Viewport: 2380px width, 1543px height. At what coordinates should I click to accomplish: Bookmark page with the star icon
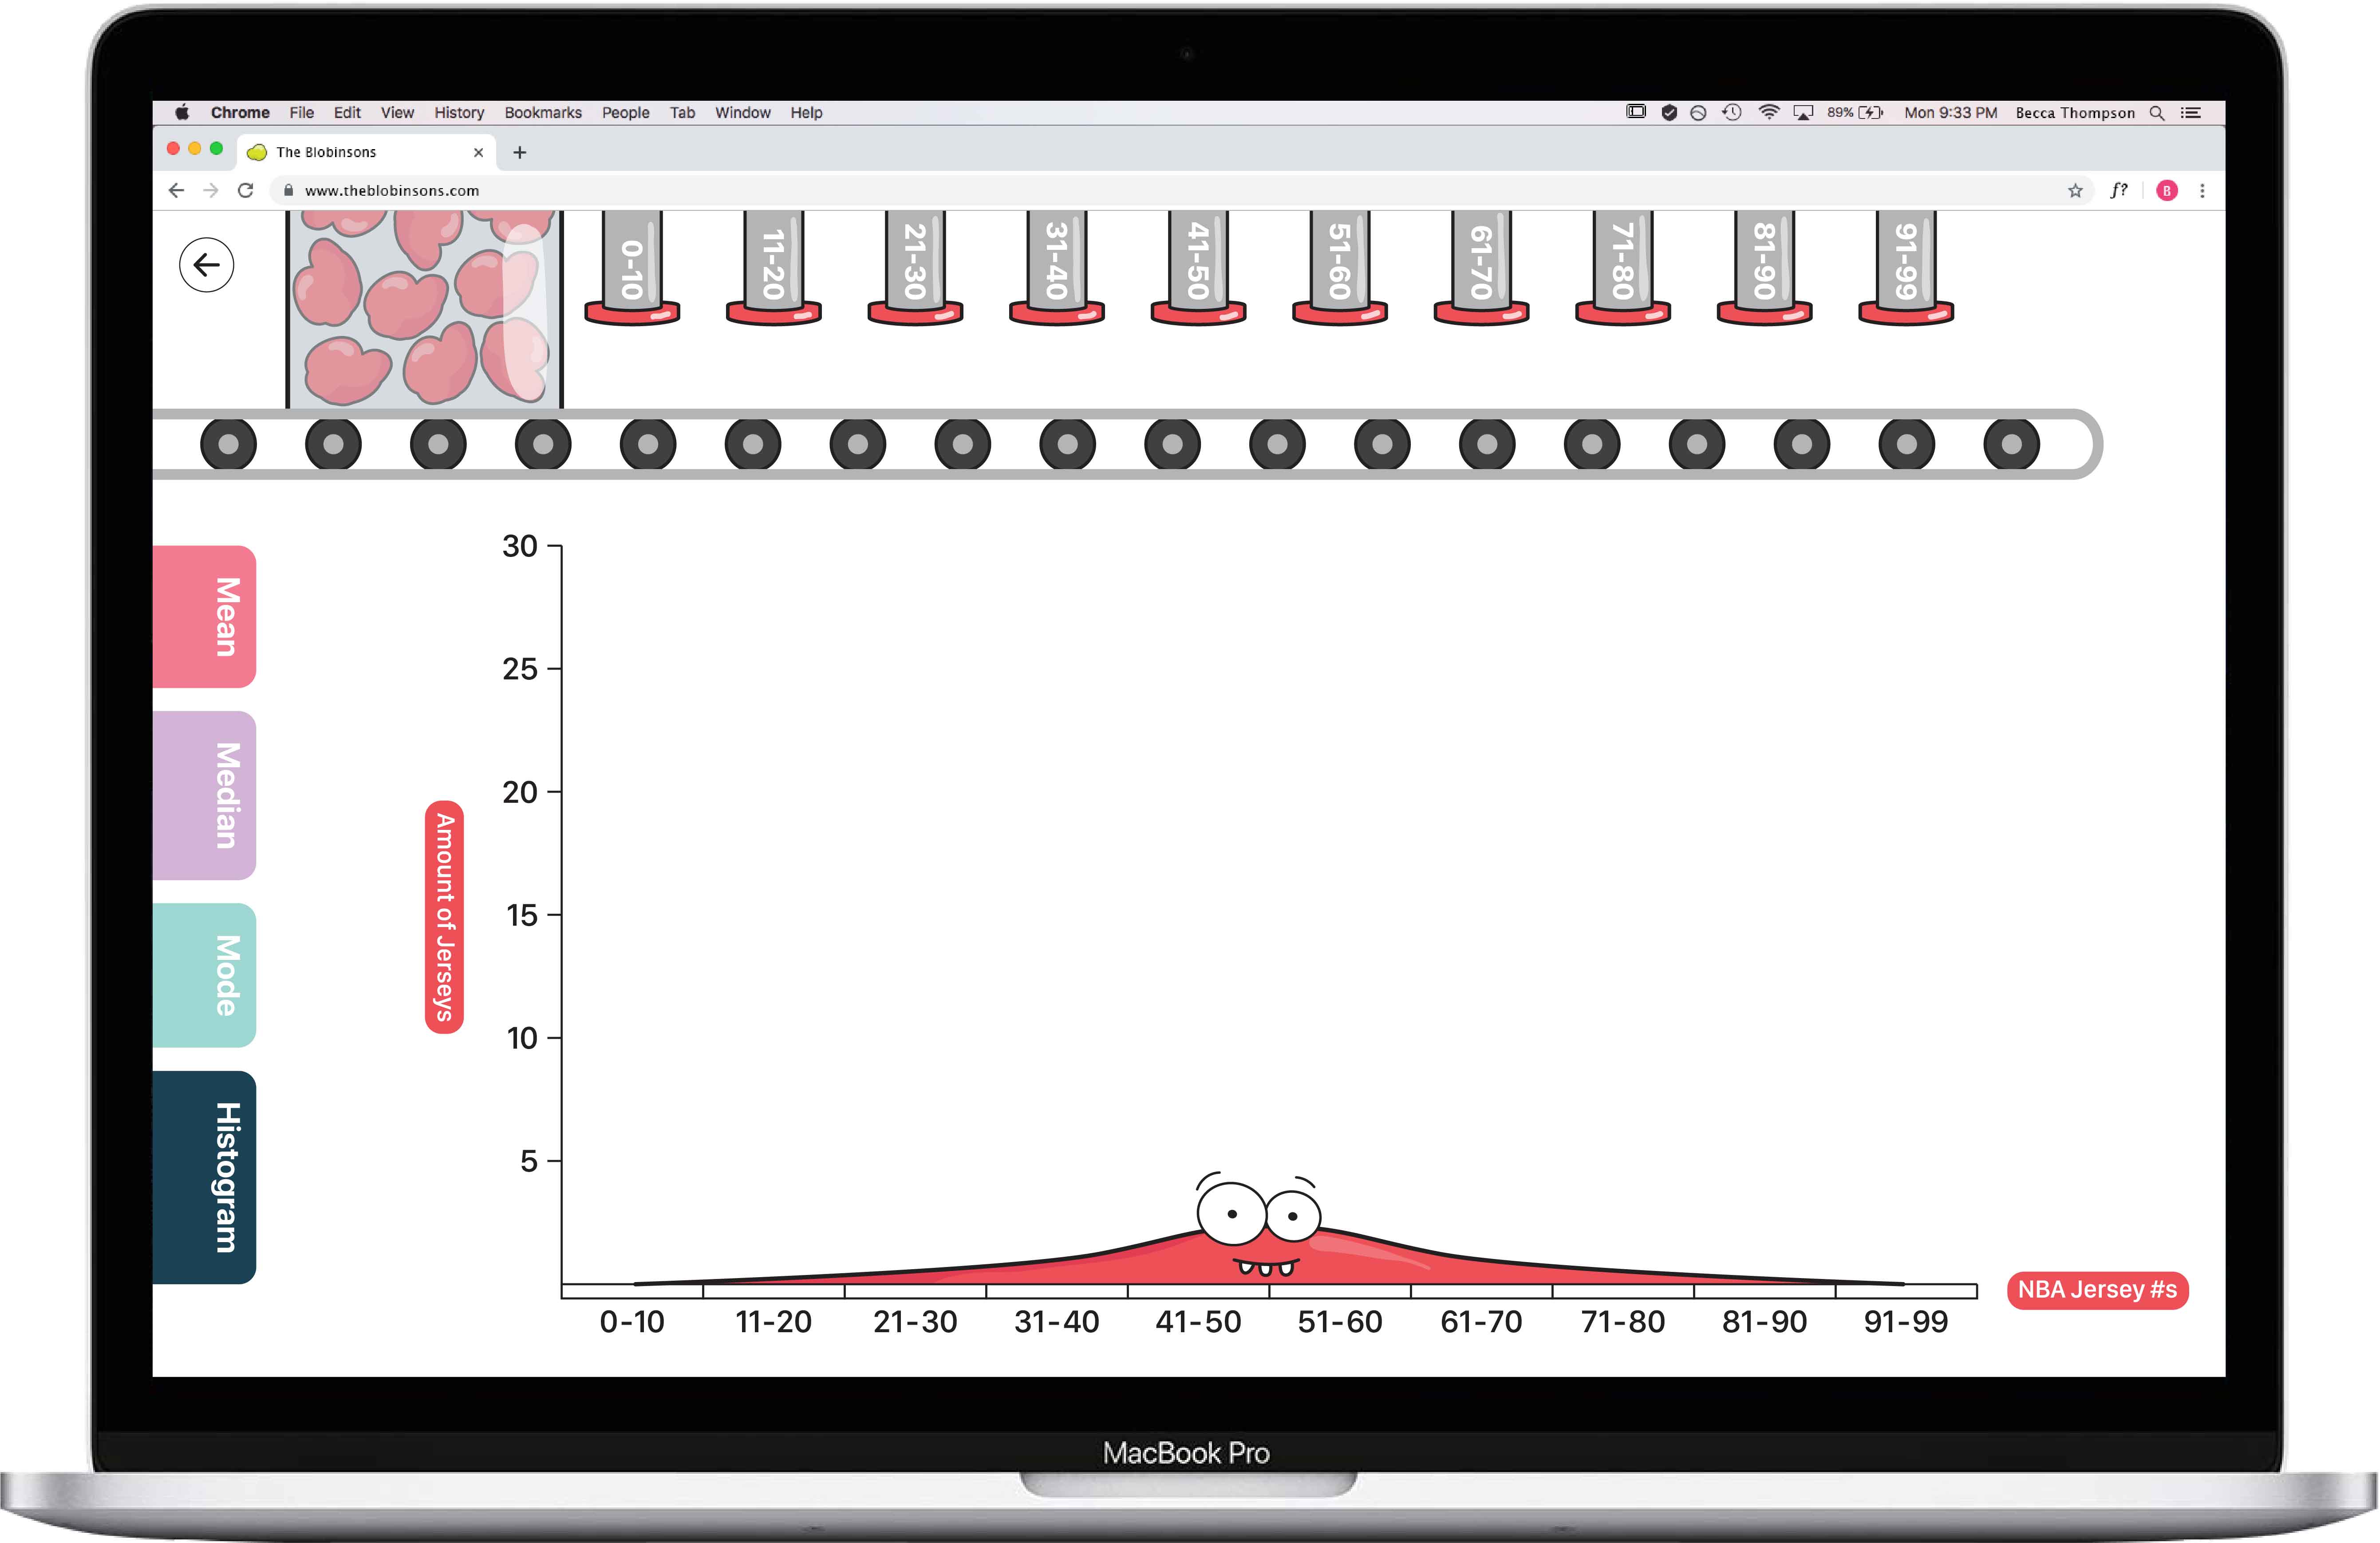2075,190
